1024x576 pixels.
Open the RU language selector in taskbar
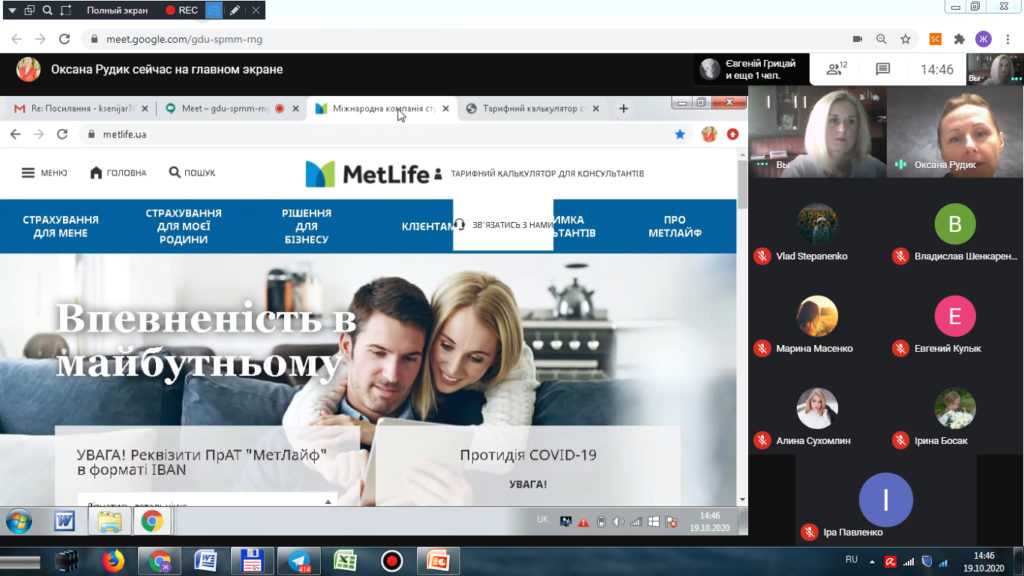pyautogui.click(x=852, y=559)
